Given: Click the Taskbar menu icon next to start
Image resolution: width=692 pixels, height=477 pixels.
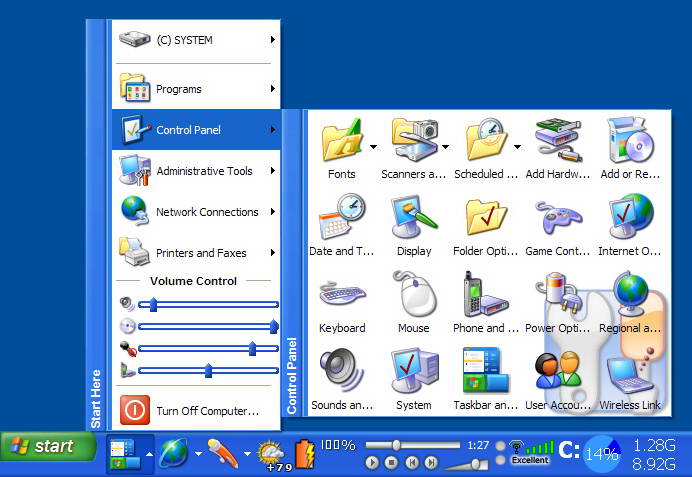Looking at the screenshot, I should [x=125, y=454].
